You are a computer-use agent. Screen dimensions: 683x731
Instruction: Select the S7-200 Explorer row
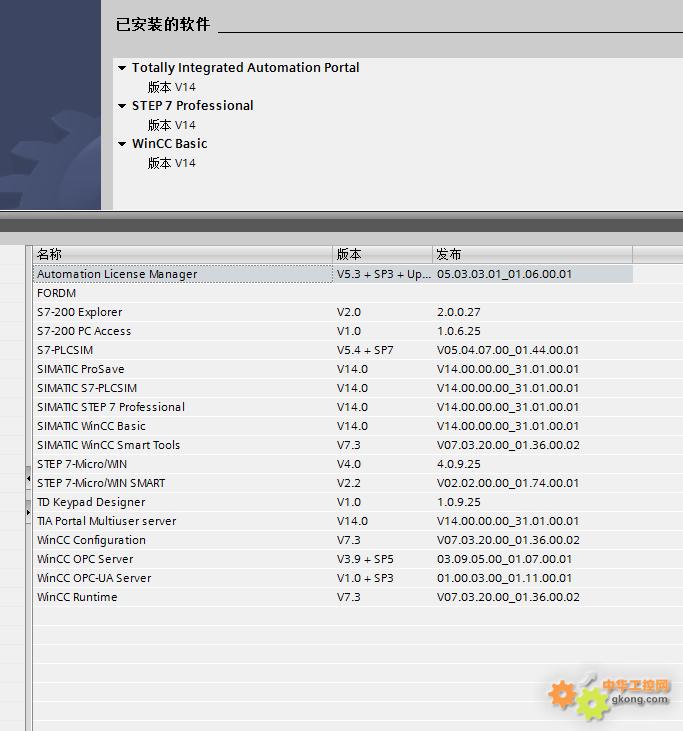333,312
